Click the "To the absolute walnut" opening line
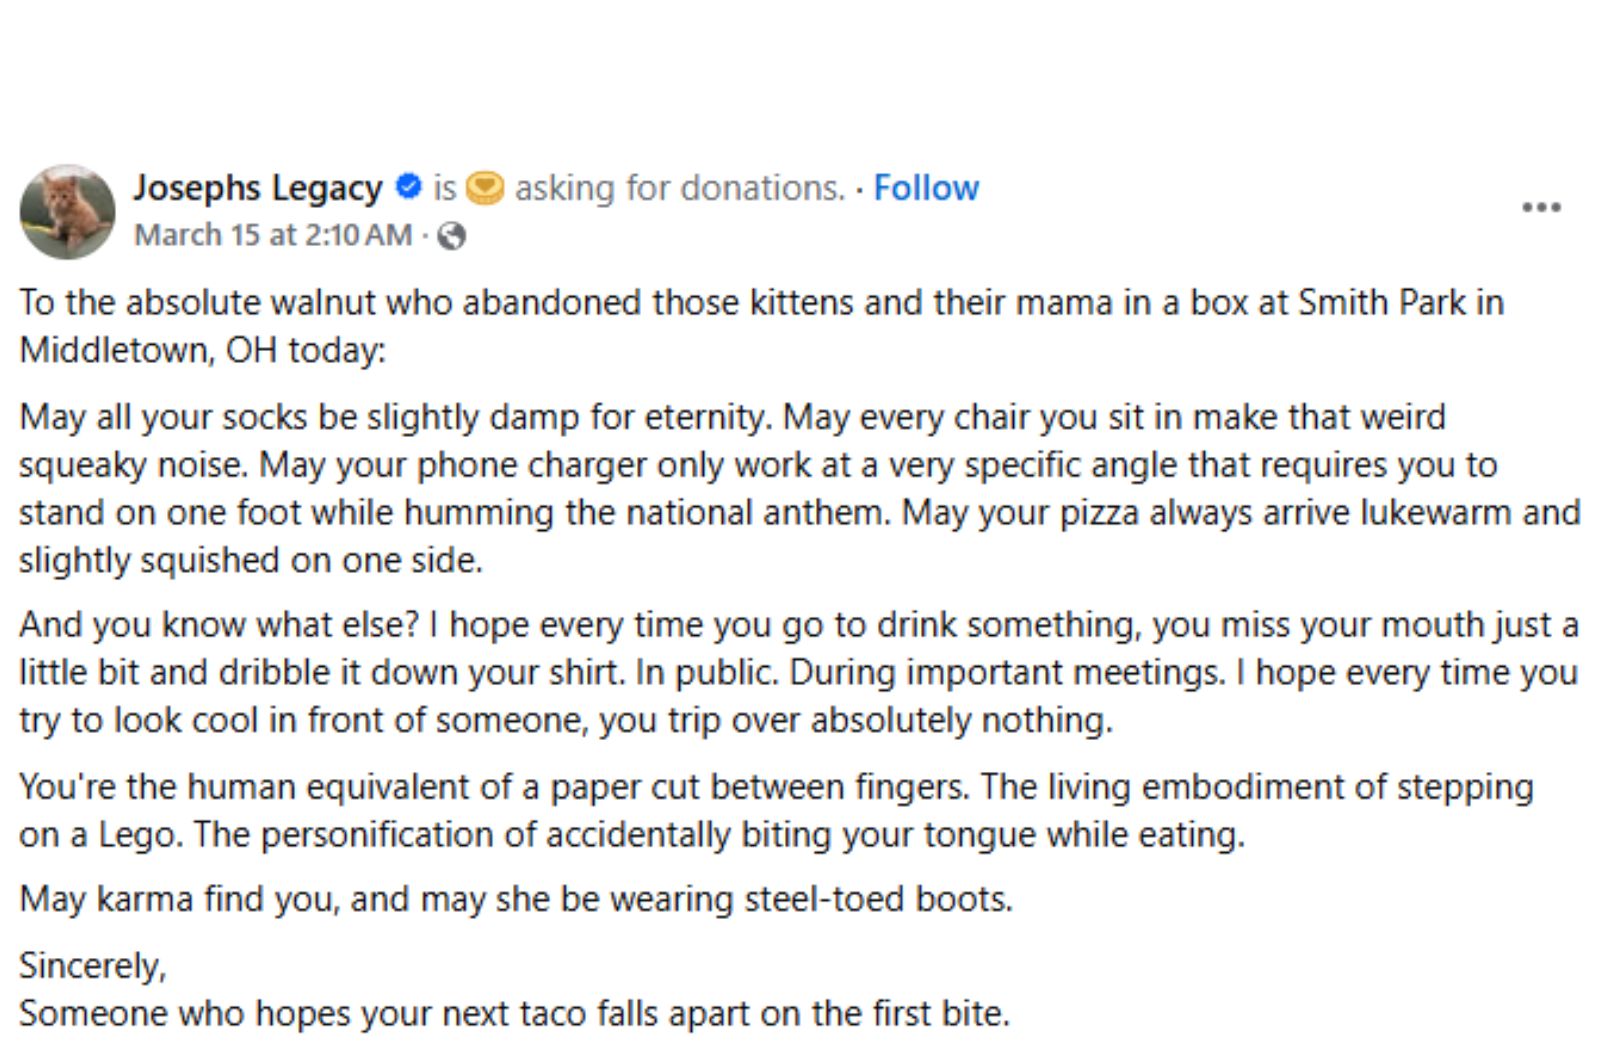The image size is (1600, 1060). [761, 302]
